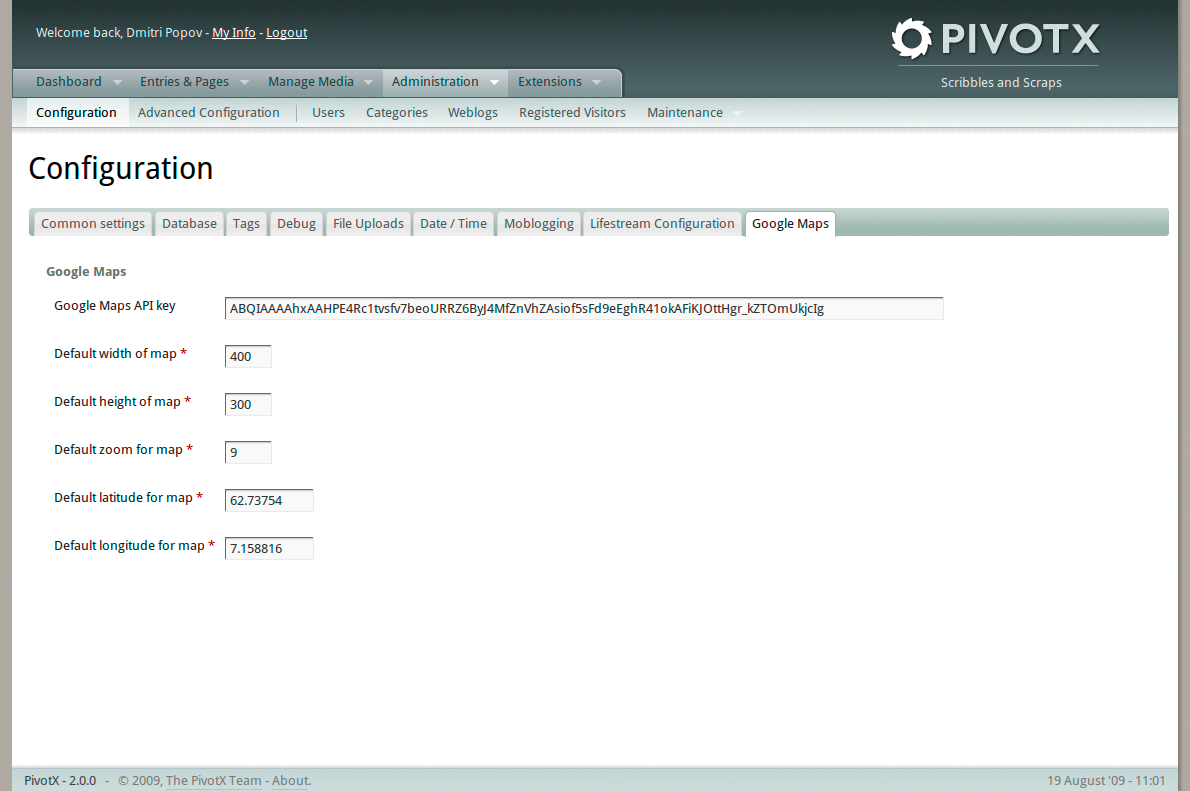The height and width of the screenshot is (791, 1190).
Task: Click the 'Google Maps API key' label
Action: (x=115, y=305)
